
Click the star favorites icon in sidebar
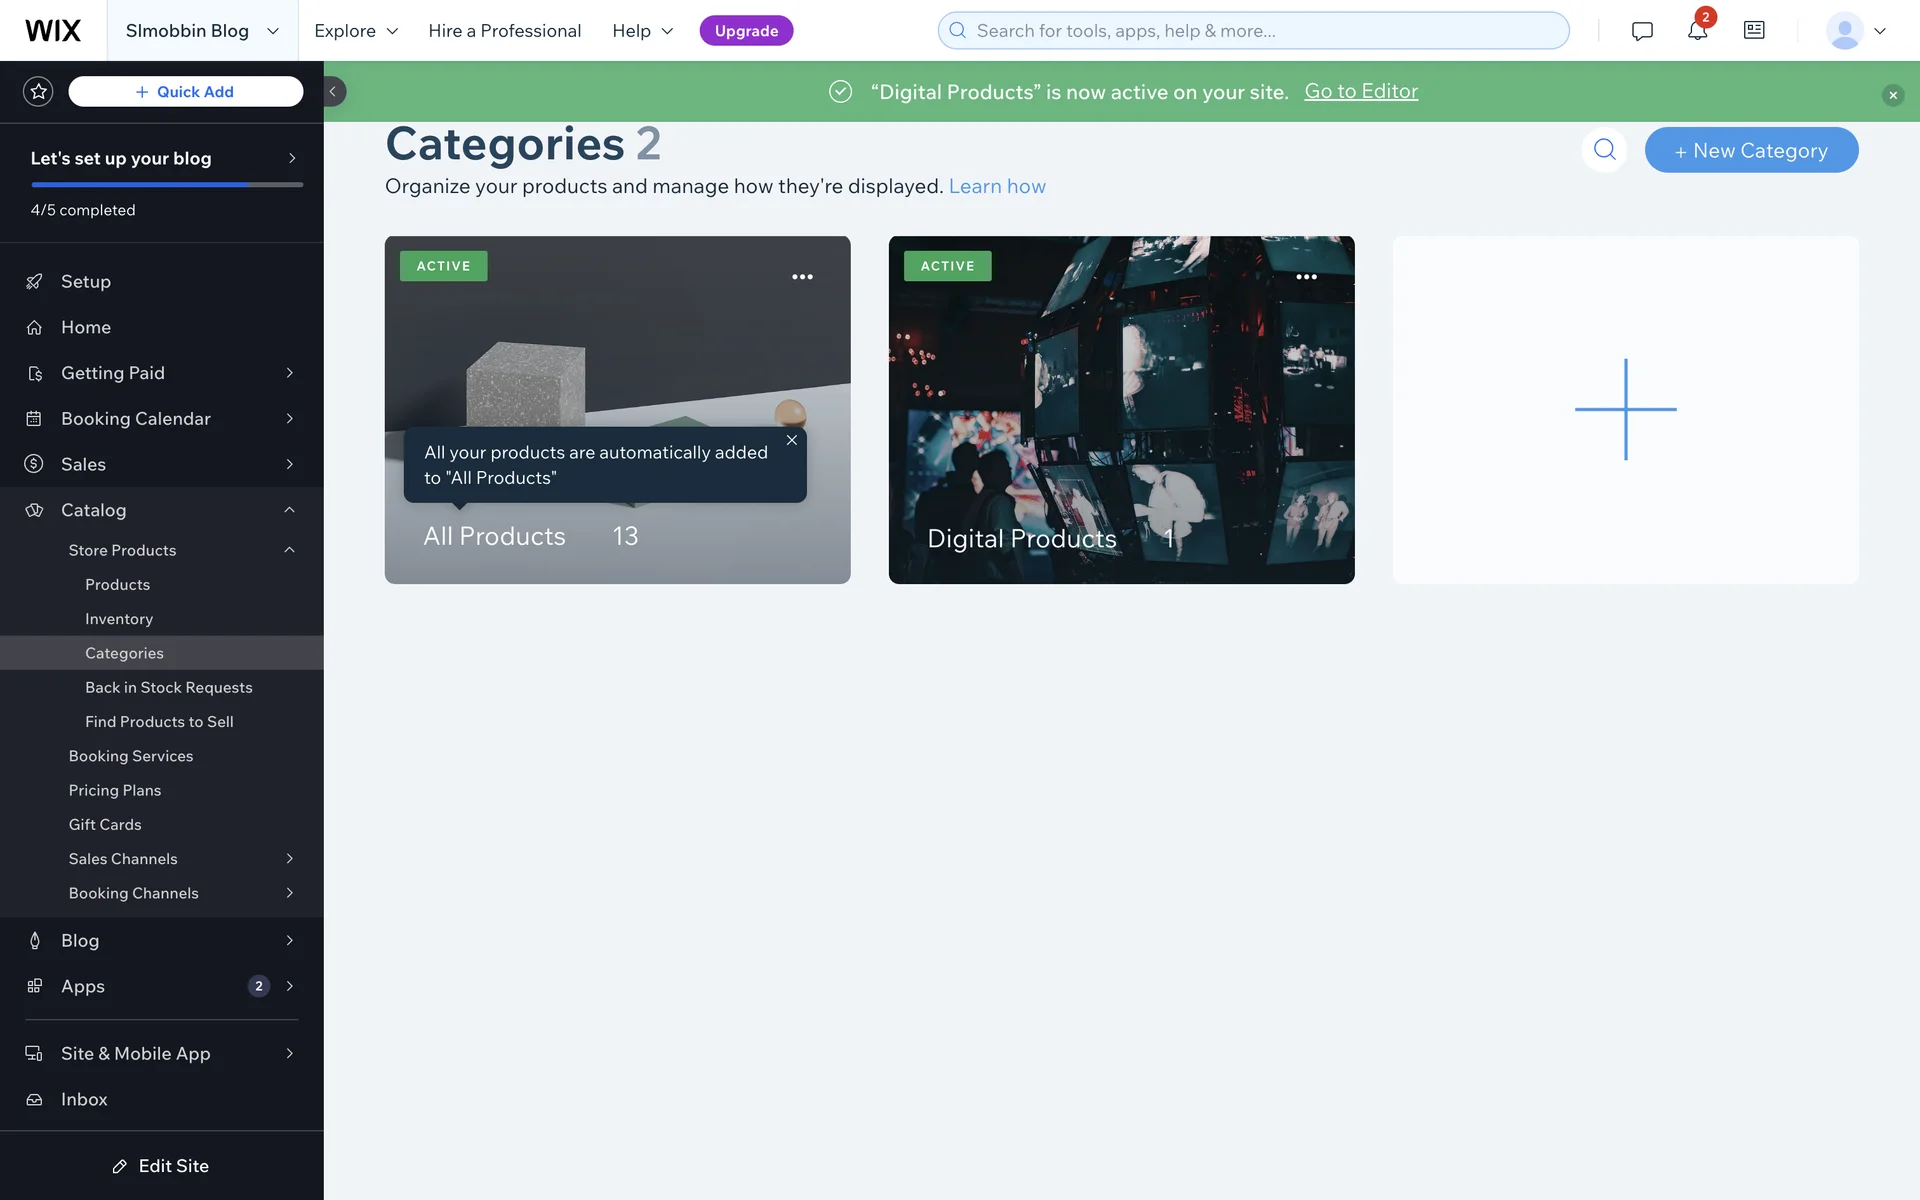point(38,92)
